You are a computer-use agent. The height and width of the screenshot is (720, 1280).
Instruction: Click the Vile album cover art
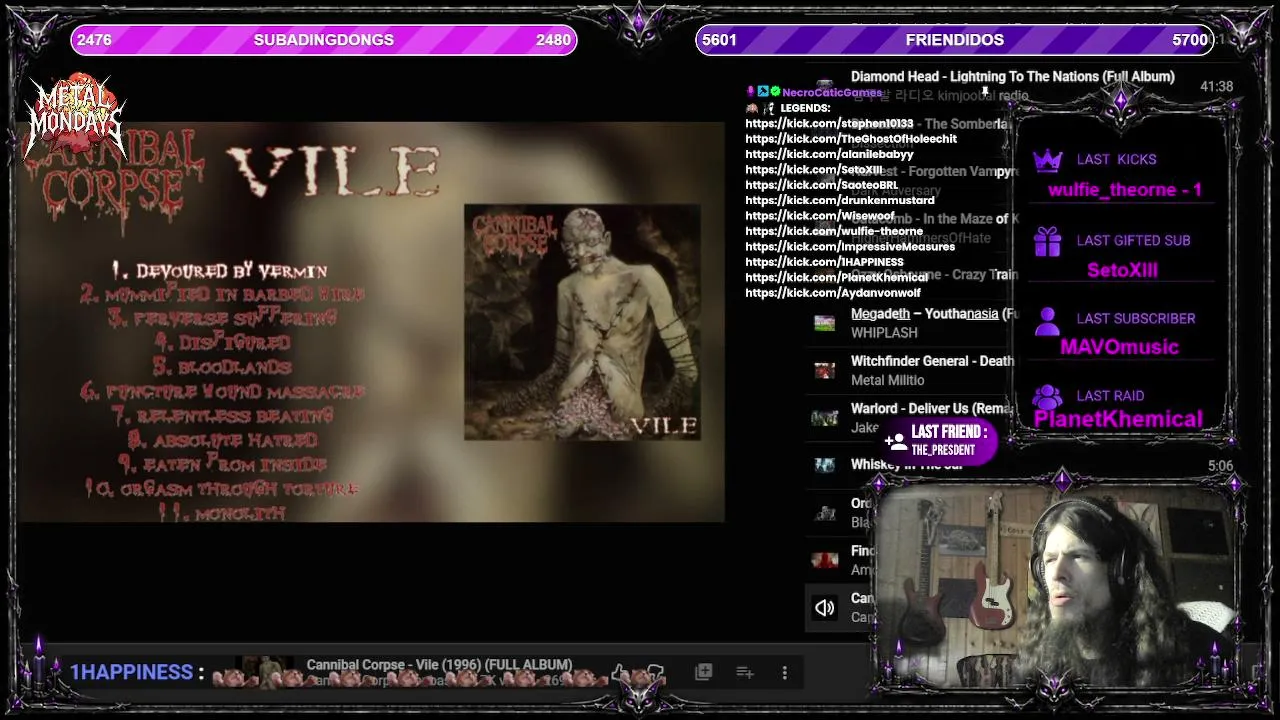(582, 322)
